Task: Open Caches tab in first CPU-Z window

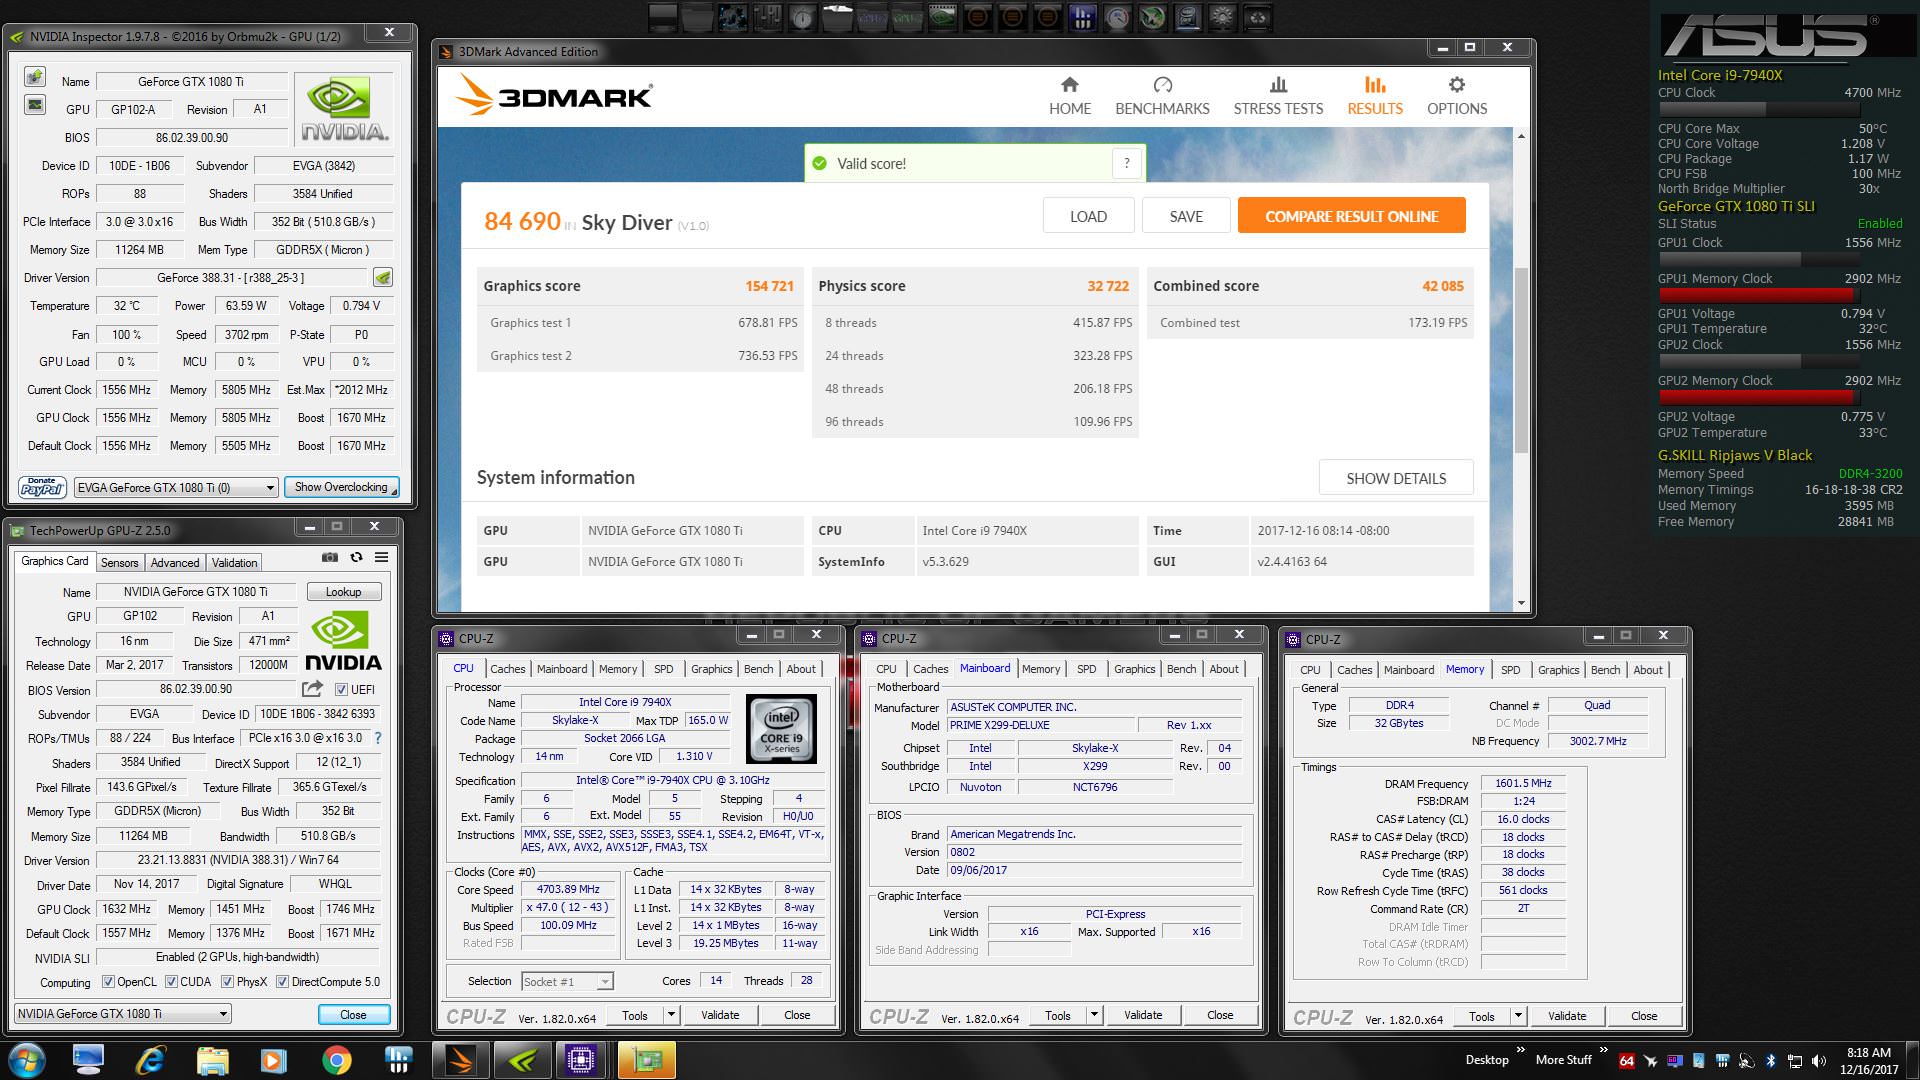Action: coord(507,669)
